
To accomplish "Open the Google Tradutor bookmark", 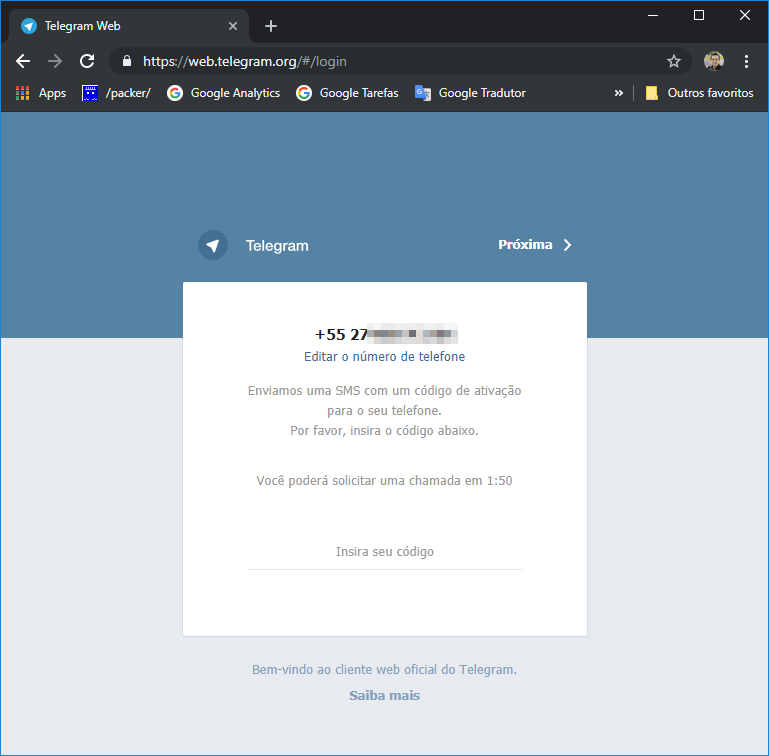I will [470, 93].
